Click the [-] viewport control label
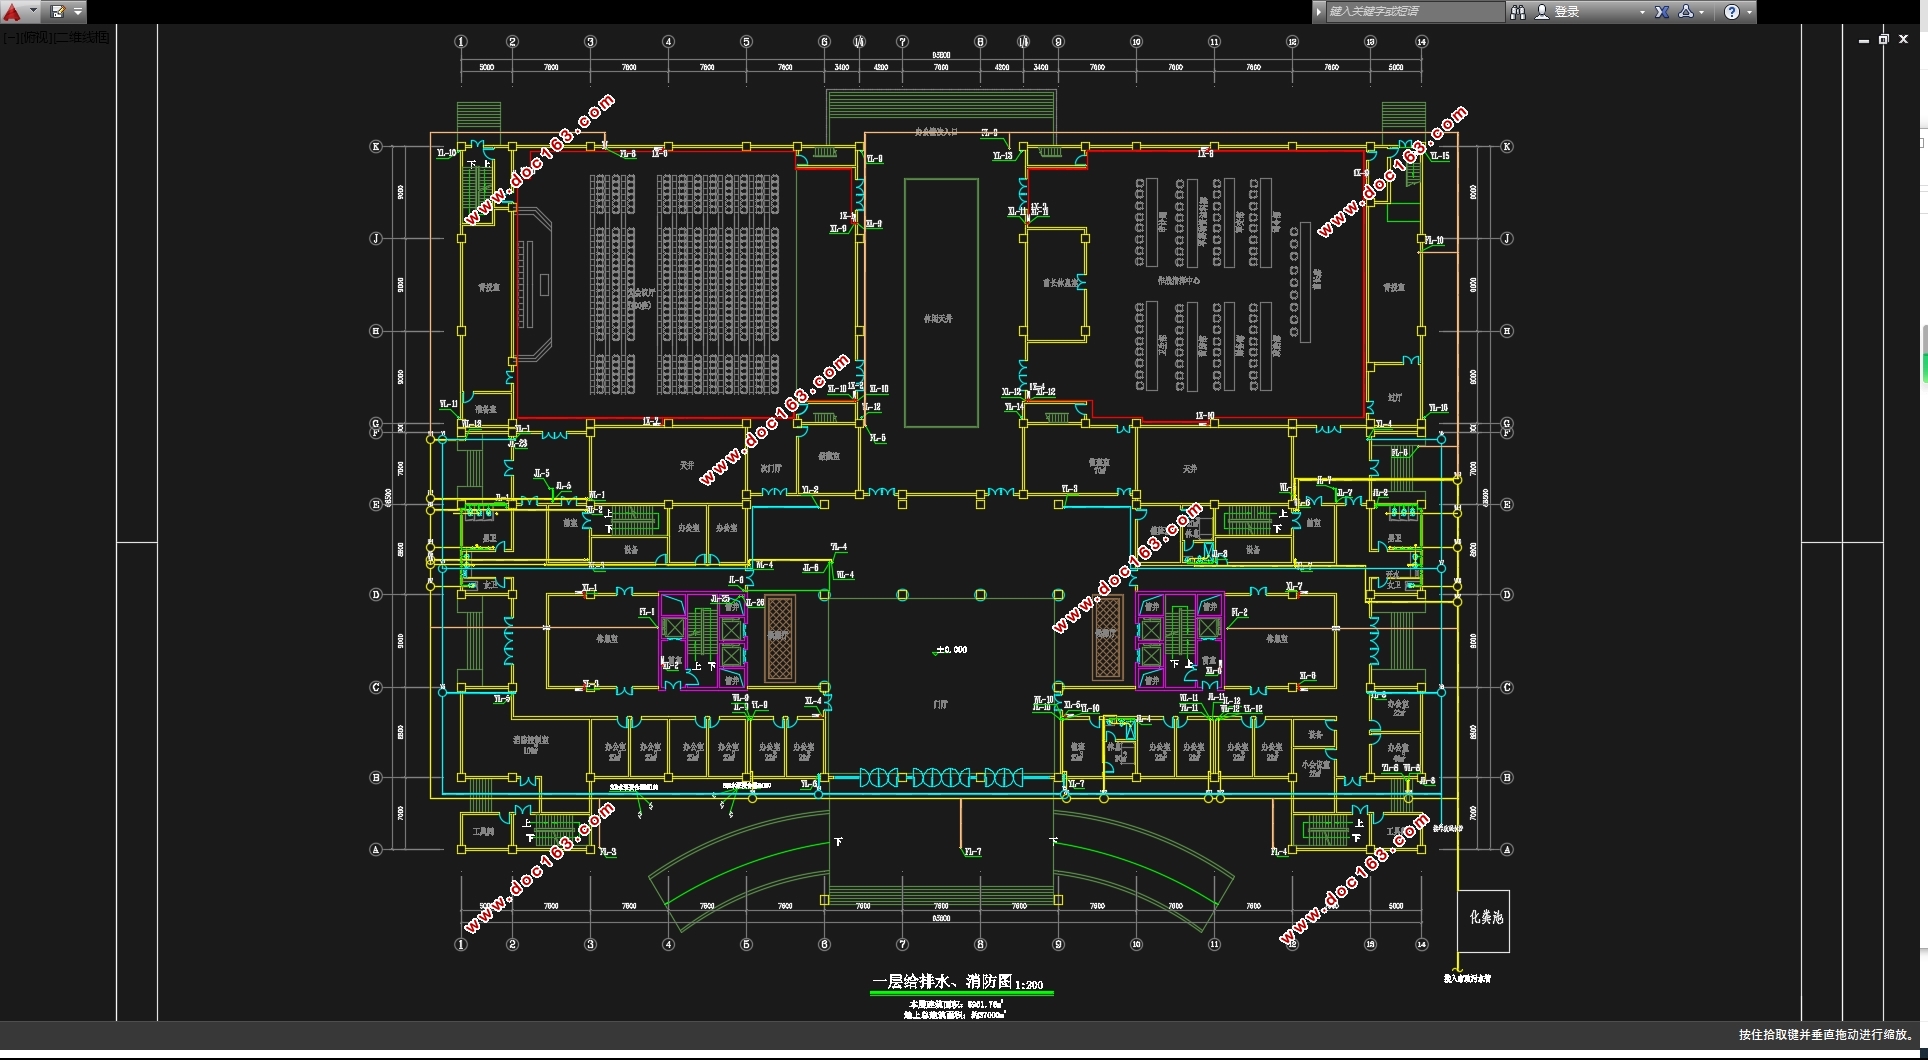The image size is (1928, 1060). 11,37
